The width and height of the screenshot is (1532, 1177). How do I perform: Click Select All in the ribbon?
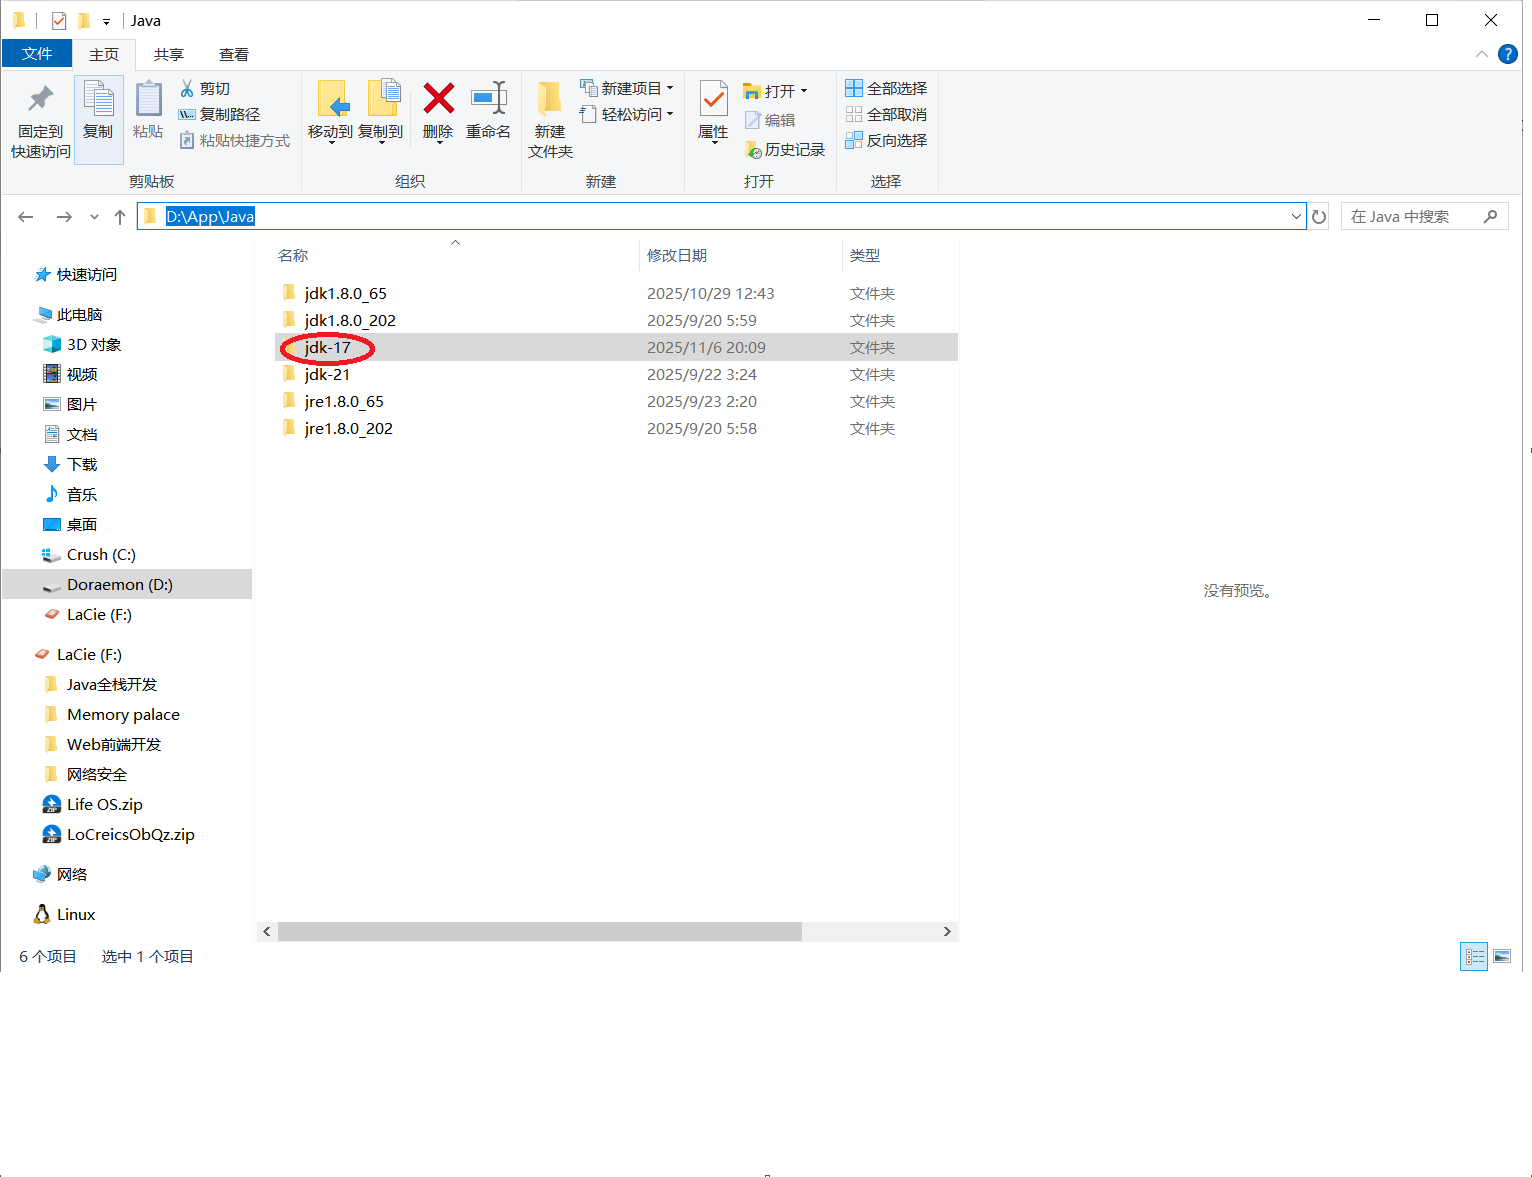[886, 89]
